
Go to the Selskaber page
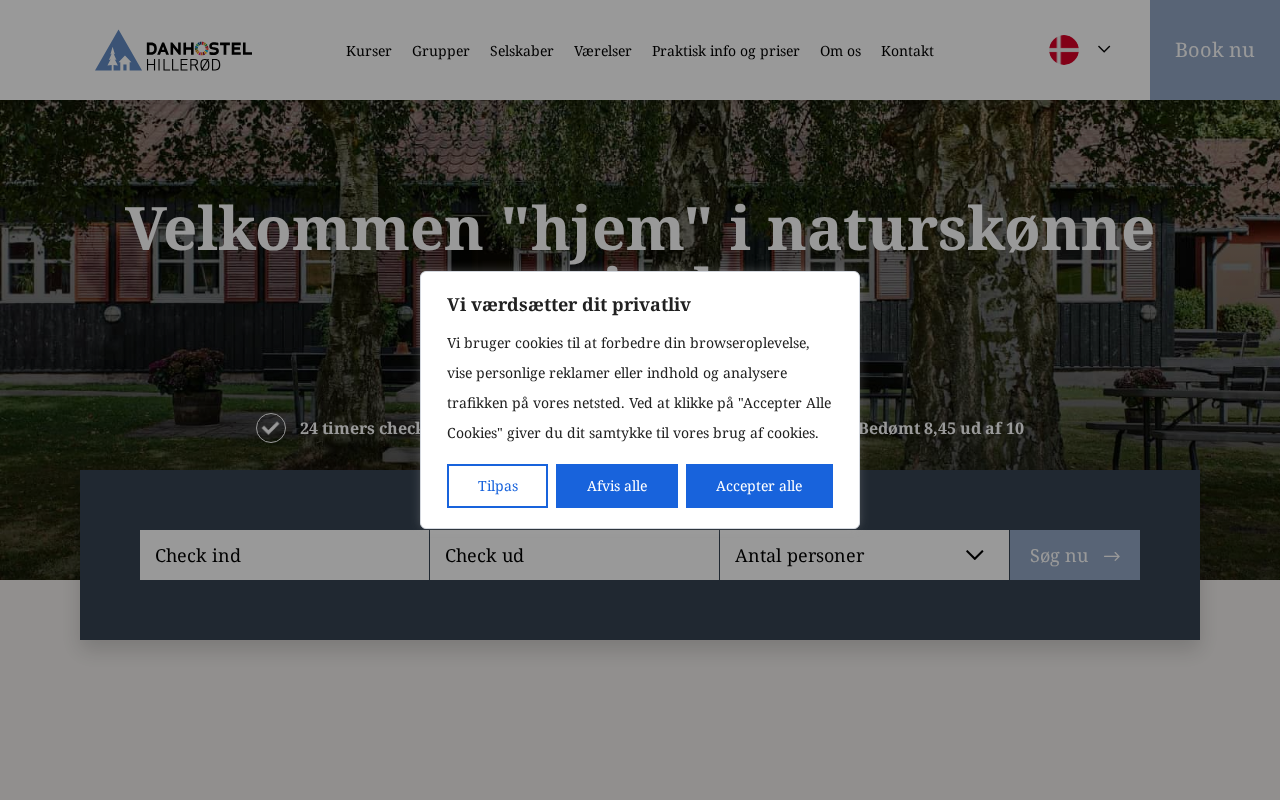pos(522,51)
